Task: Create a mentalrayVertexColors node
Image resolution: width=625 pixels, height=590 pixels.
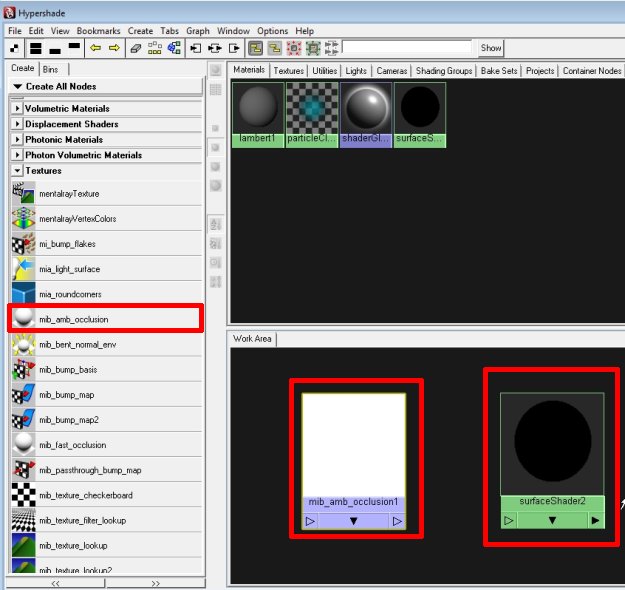Action: tap(106, 219)
